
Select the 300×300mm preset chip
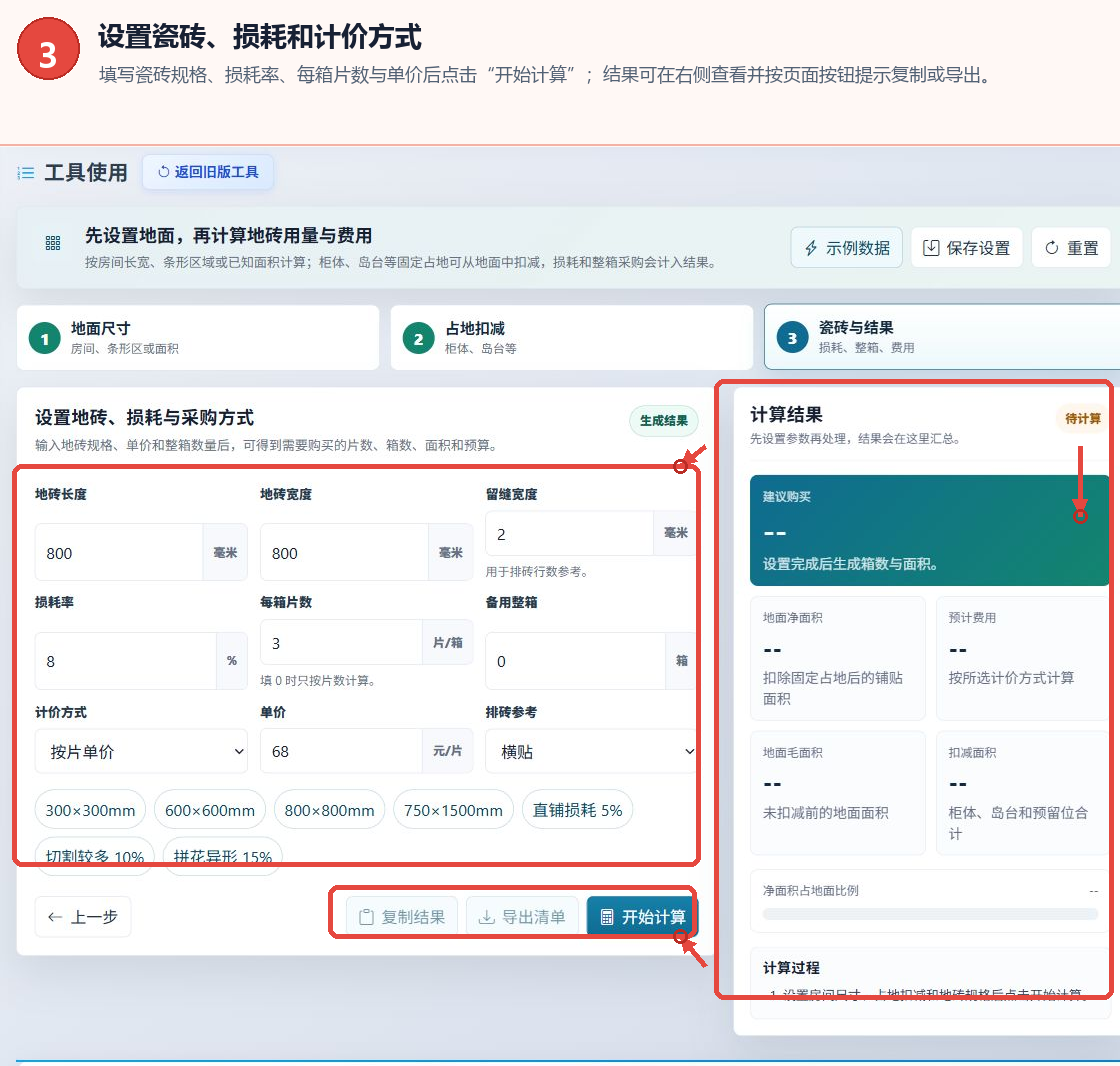(x=90, y=810)
